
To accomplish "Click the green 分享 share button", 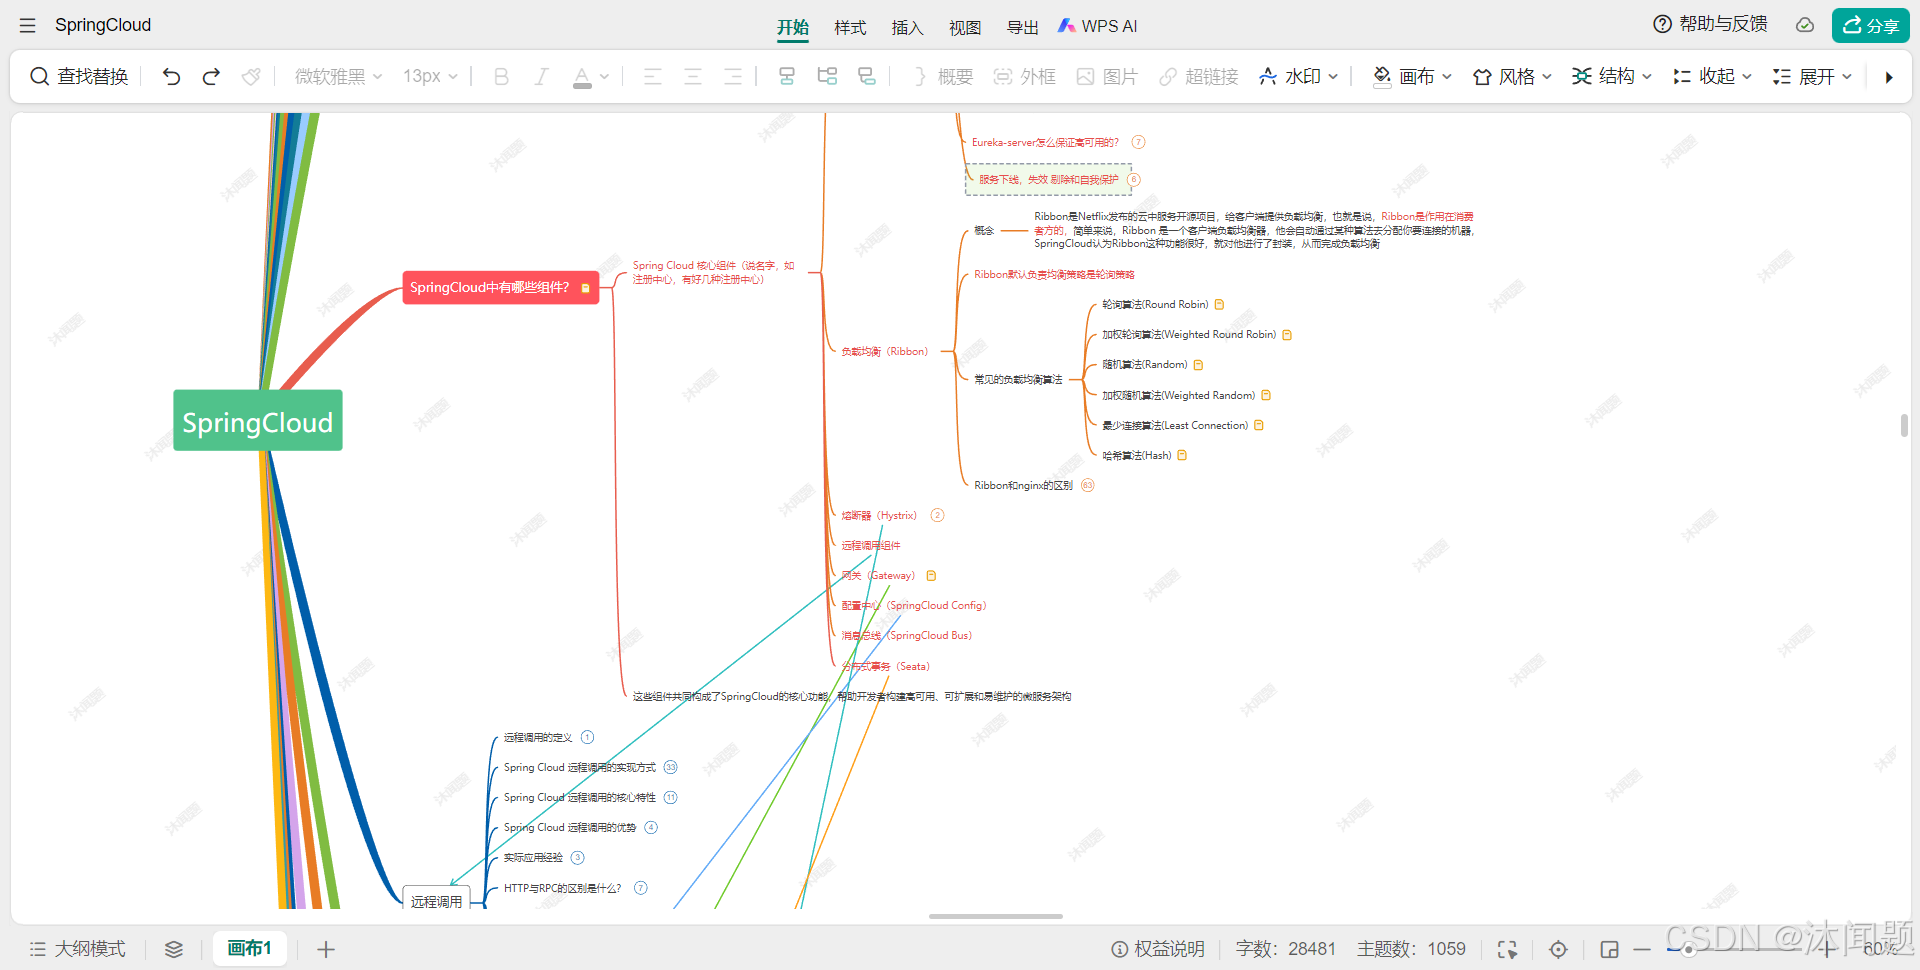I will point(1871,25).
